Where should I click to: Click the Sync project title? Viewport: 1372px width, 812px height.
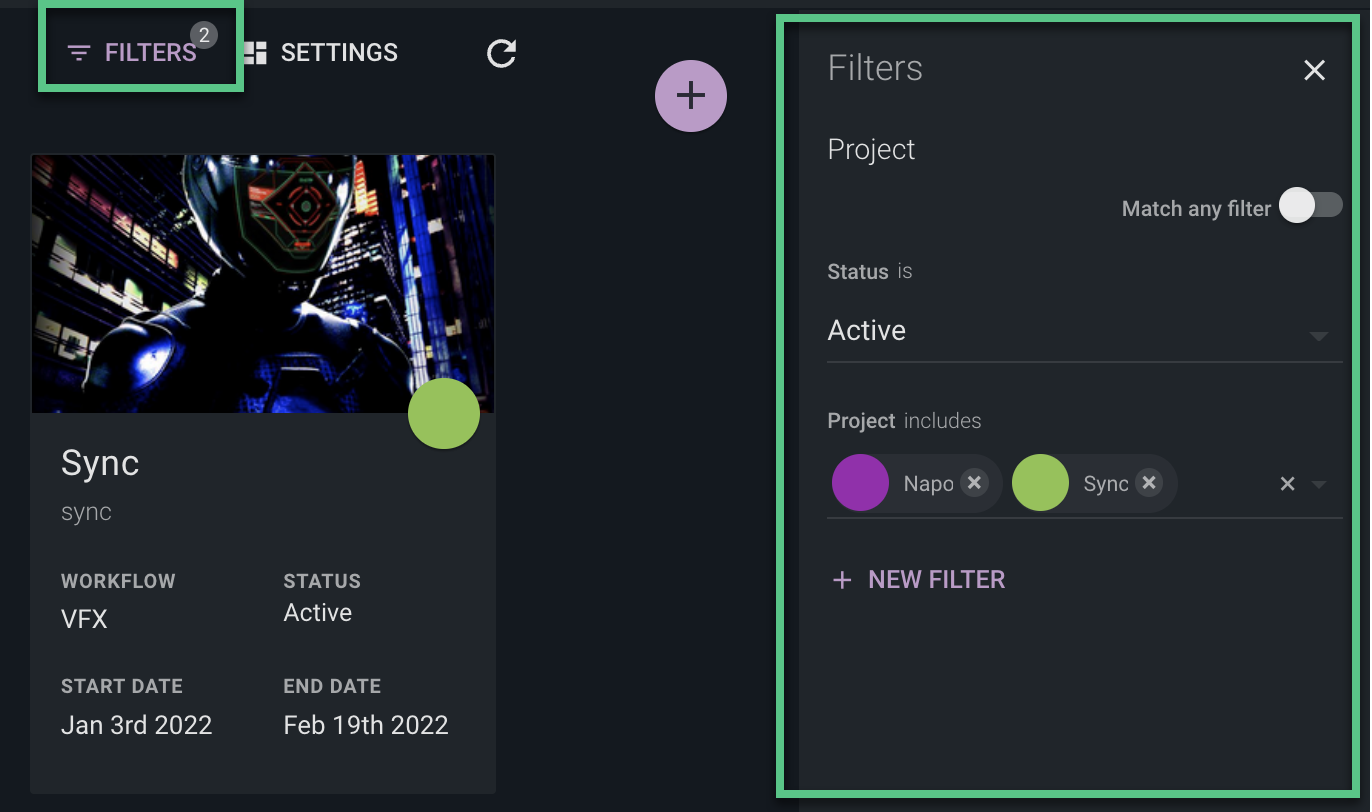point(100,463)
